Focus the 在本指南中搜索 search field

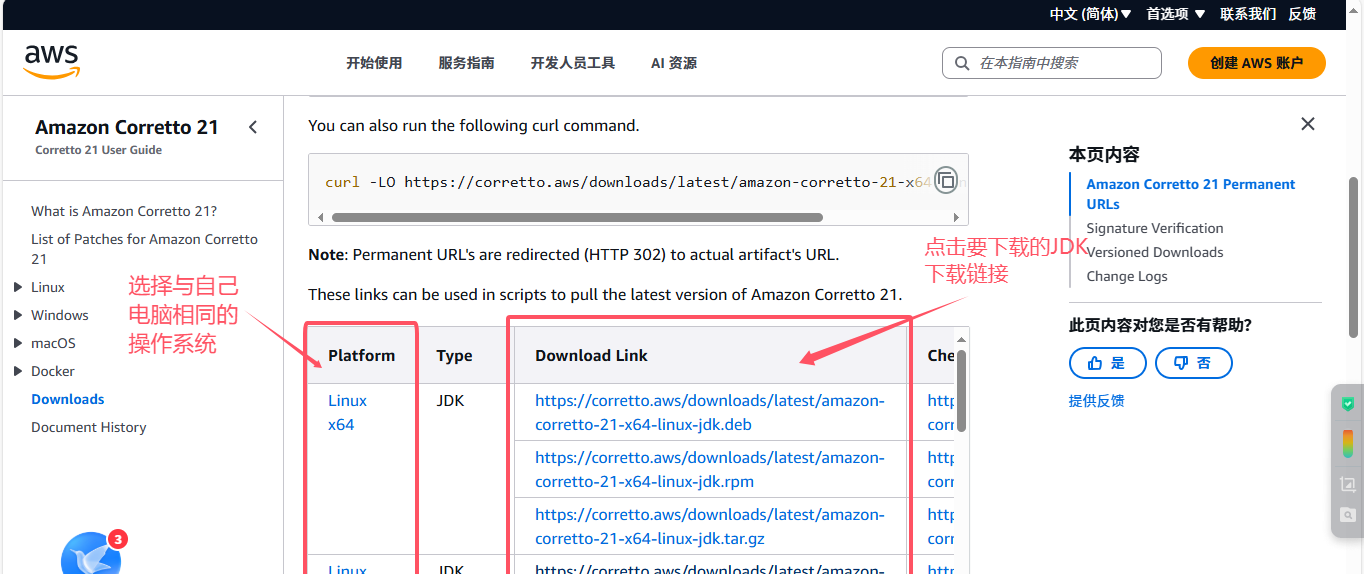tap(1051, 63)
